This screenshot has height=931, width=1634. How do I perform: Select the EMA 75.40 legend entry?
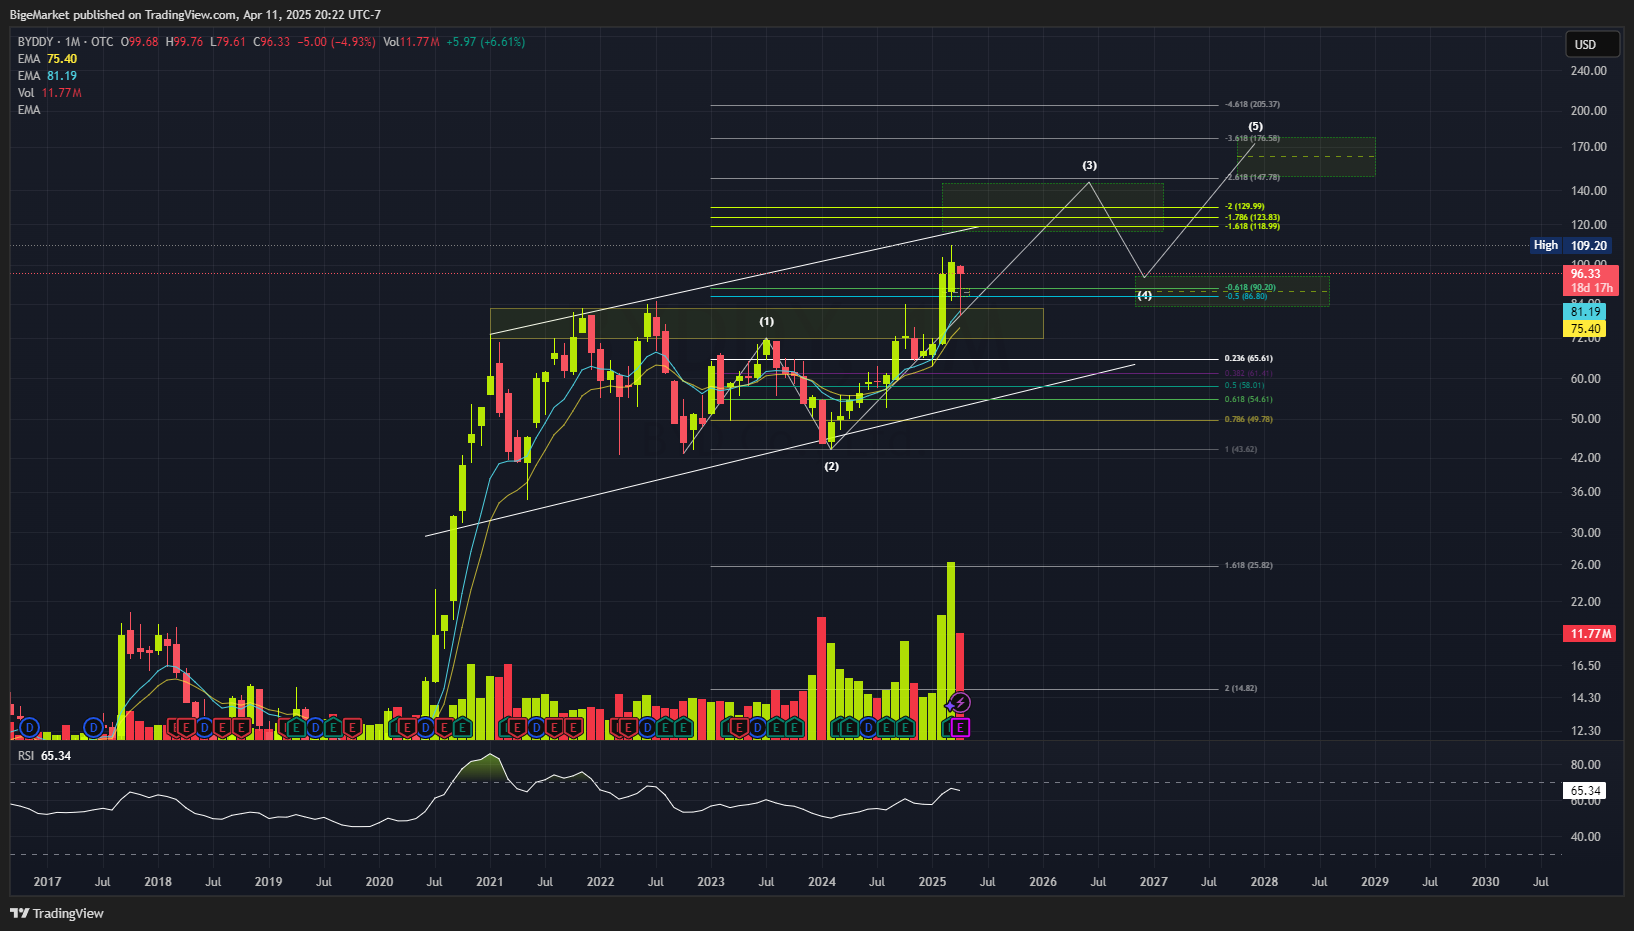(47, 59)
